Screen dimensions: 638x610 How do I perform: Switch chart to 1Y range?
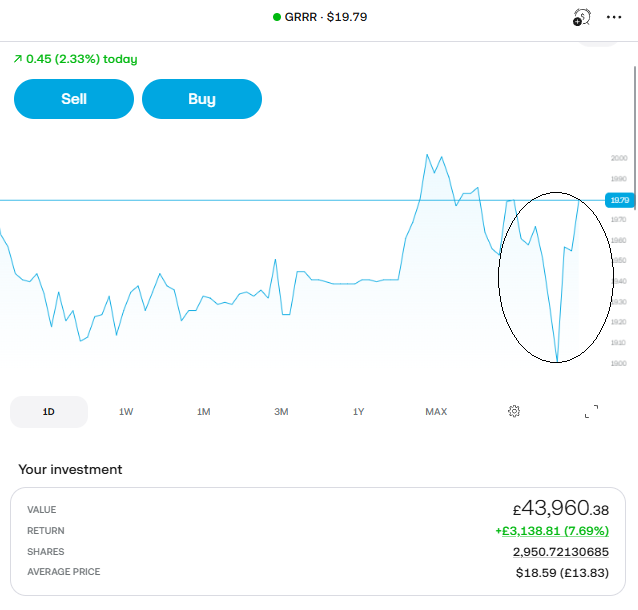pyautogui.click(x=359, y=412)
